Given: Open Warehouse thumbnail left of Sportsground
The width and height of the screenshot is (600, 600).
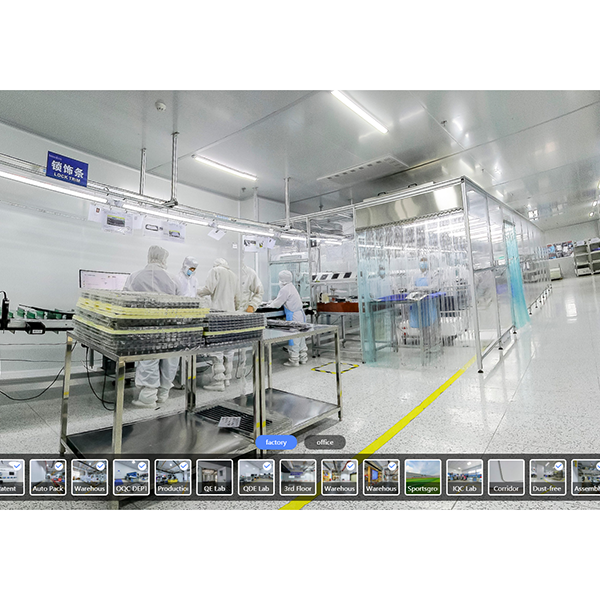Looking at the screenshot, I should (x=381, y=477).
